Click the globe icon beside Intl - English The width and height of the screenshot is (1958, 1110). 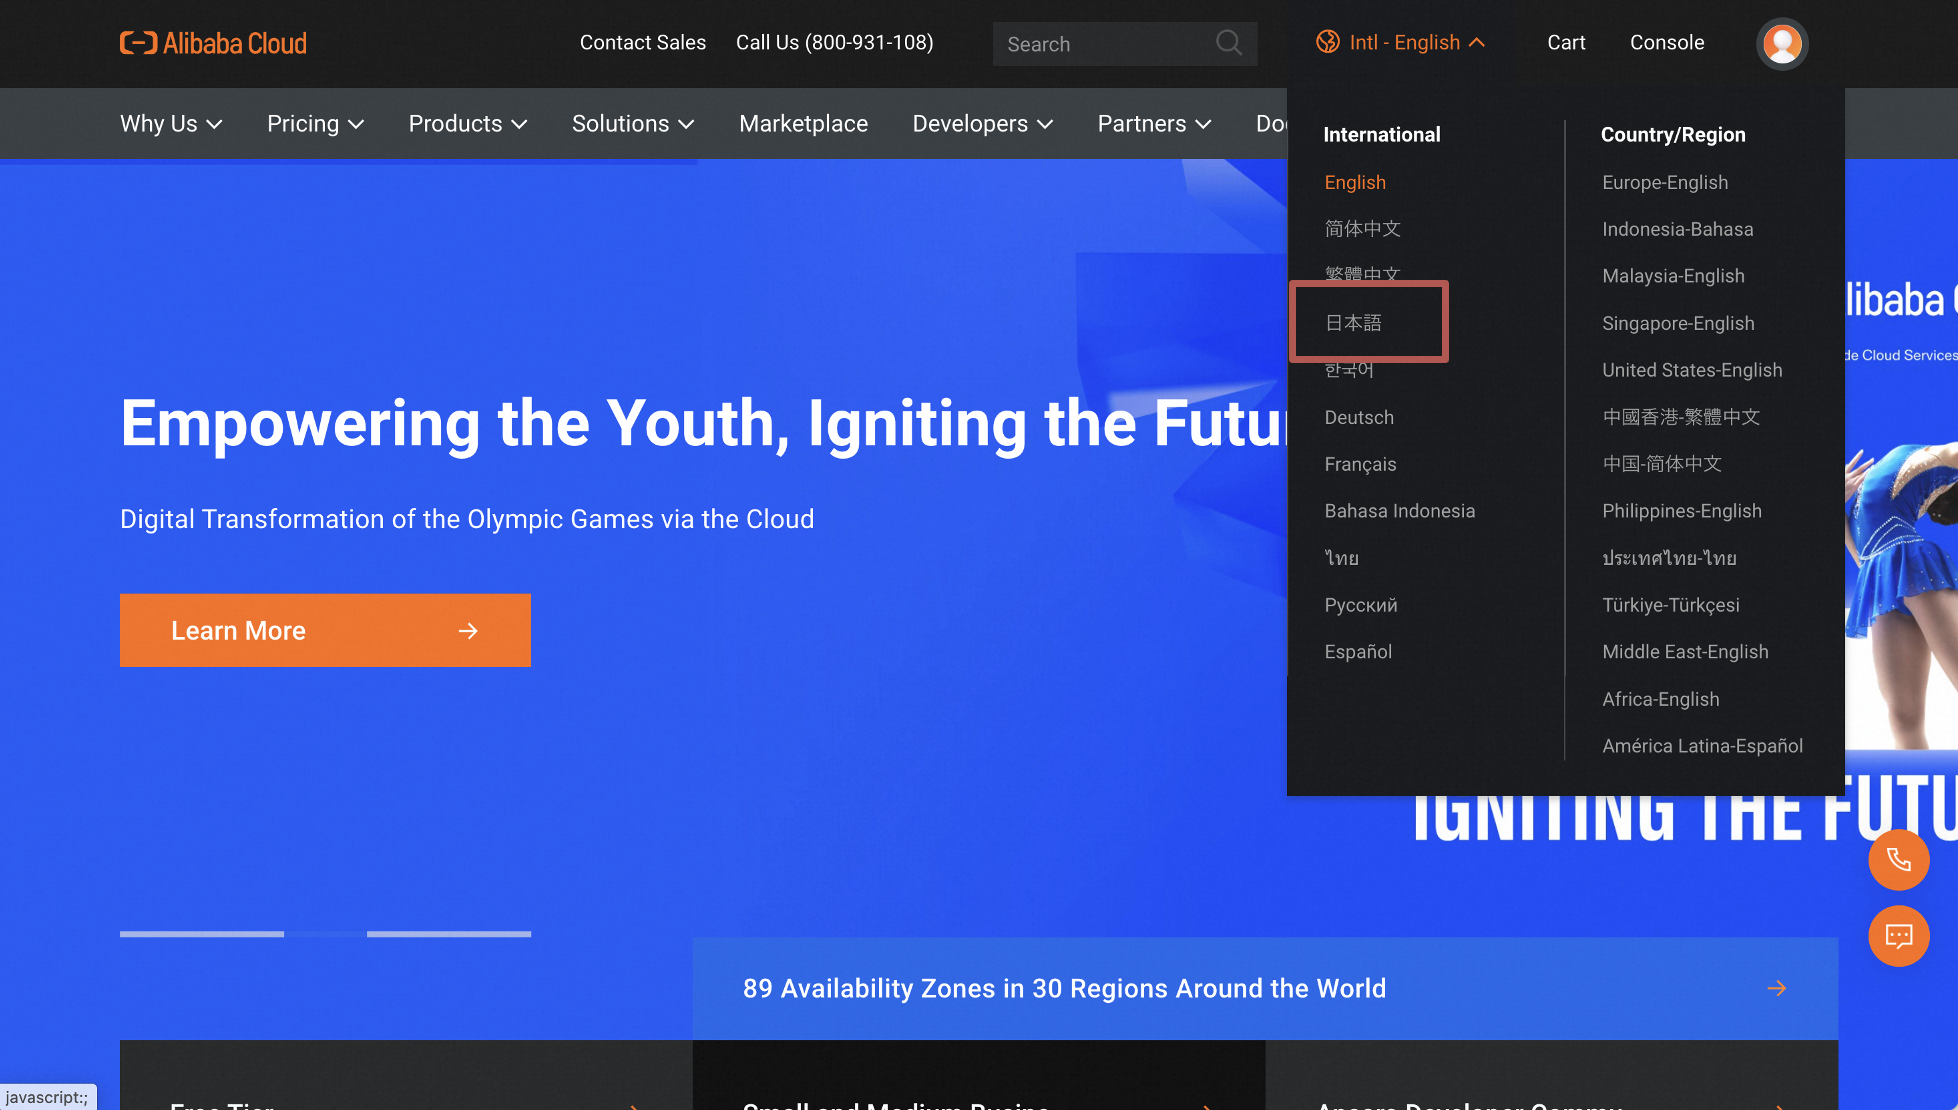coord(1328,42)
